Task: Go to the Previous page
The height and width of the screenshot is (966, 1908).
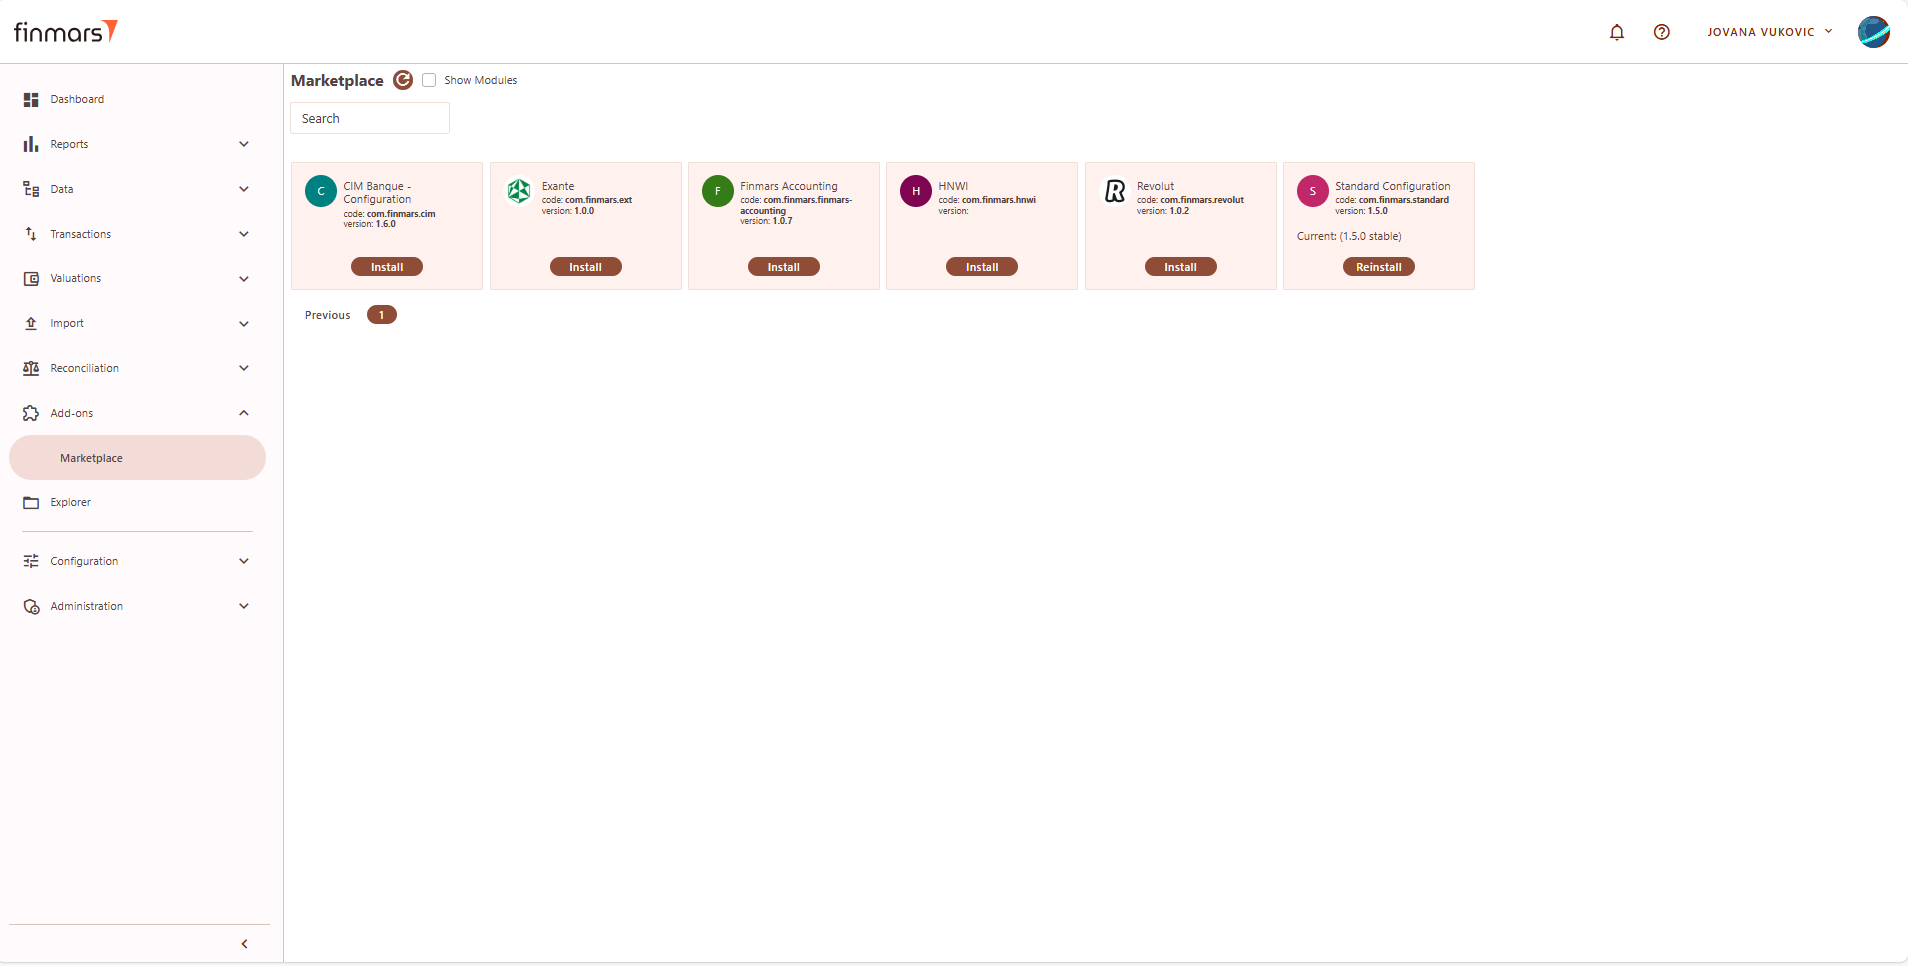Action: (x=328, y=315)
